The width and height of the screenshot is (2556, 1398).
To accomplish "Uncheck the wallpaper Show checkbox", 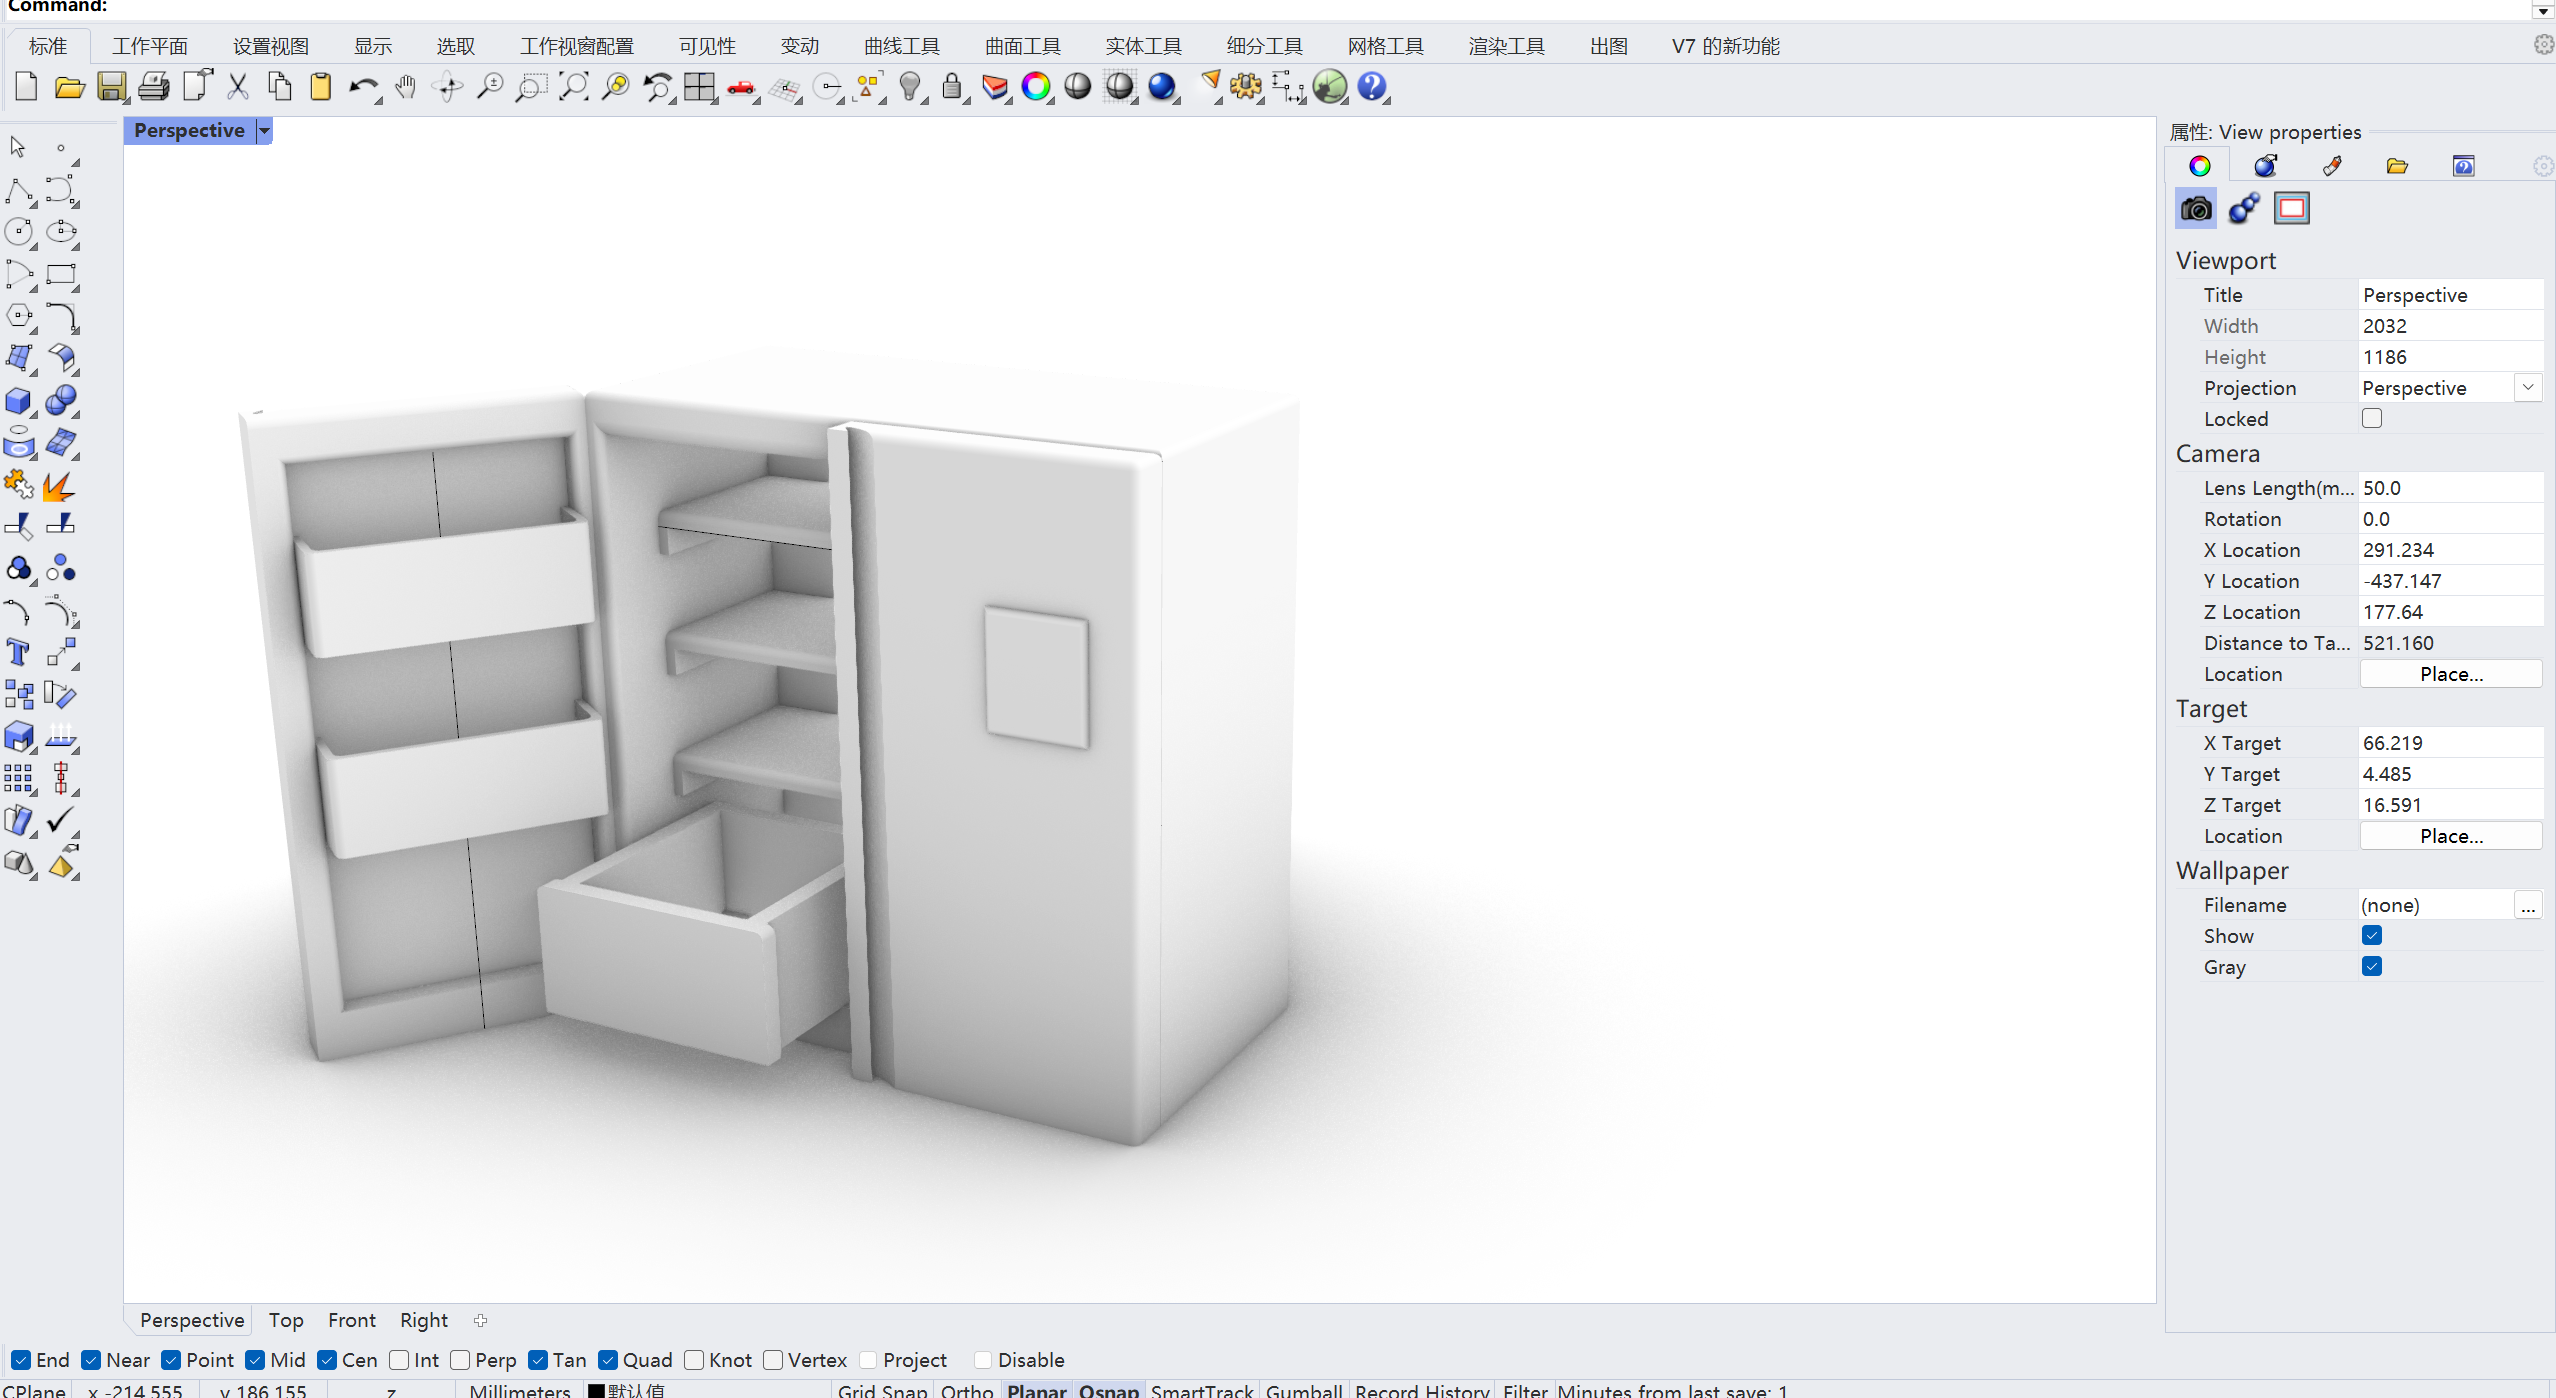I will tap(2372, 935).
